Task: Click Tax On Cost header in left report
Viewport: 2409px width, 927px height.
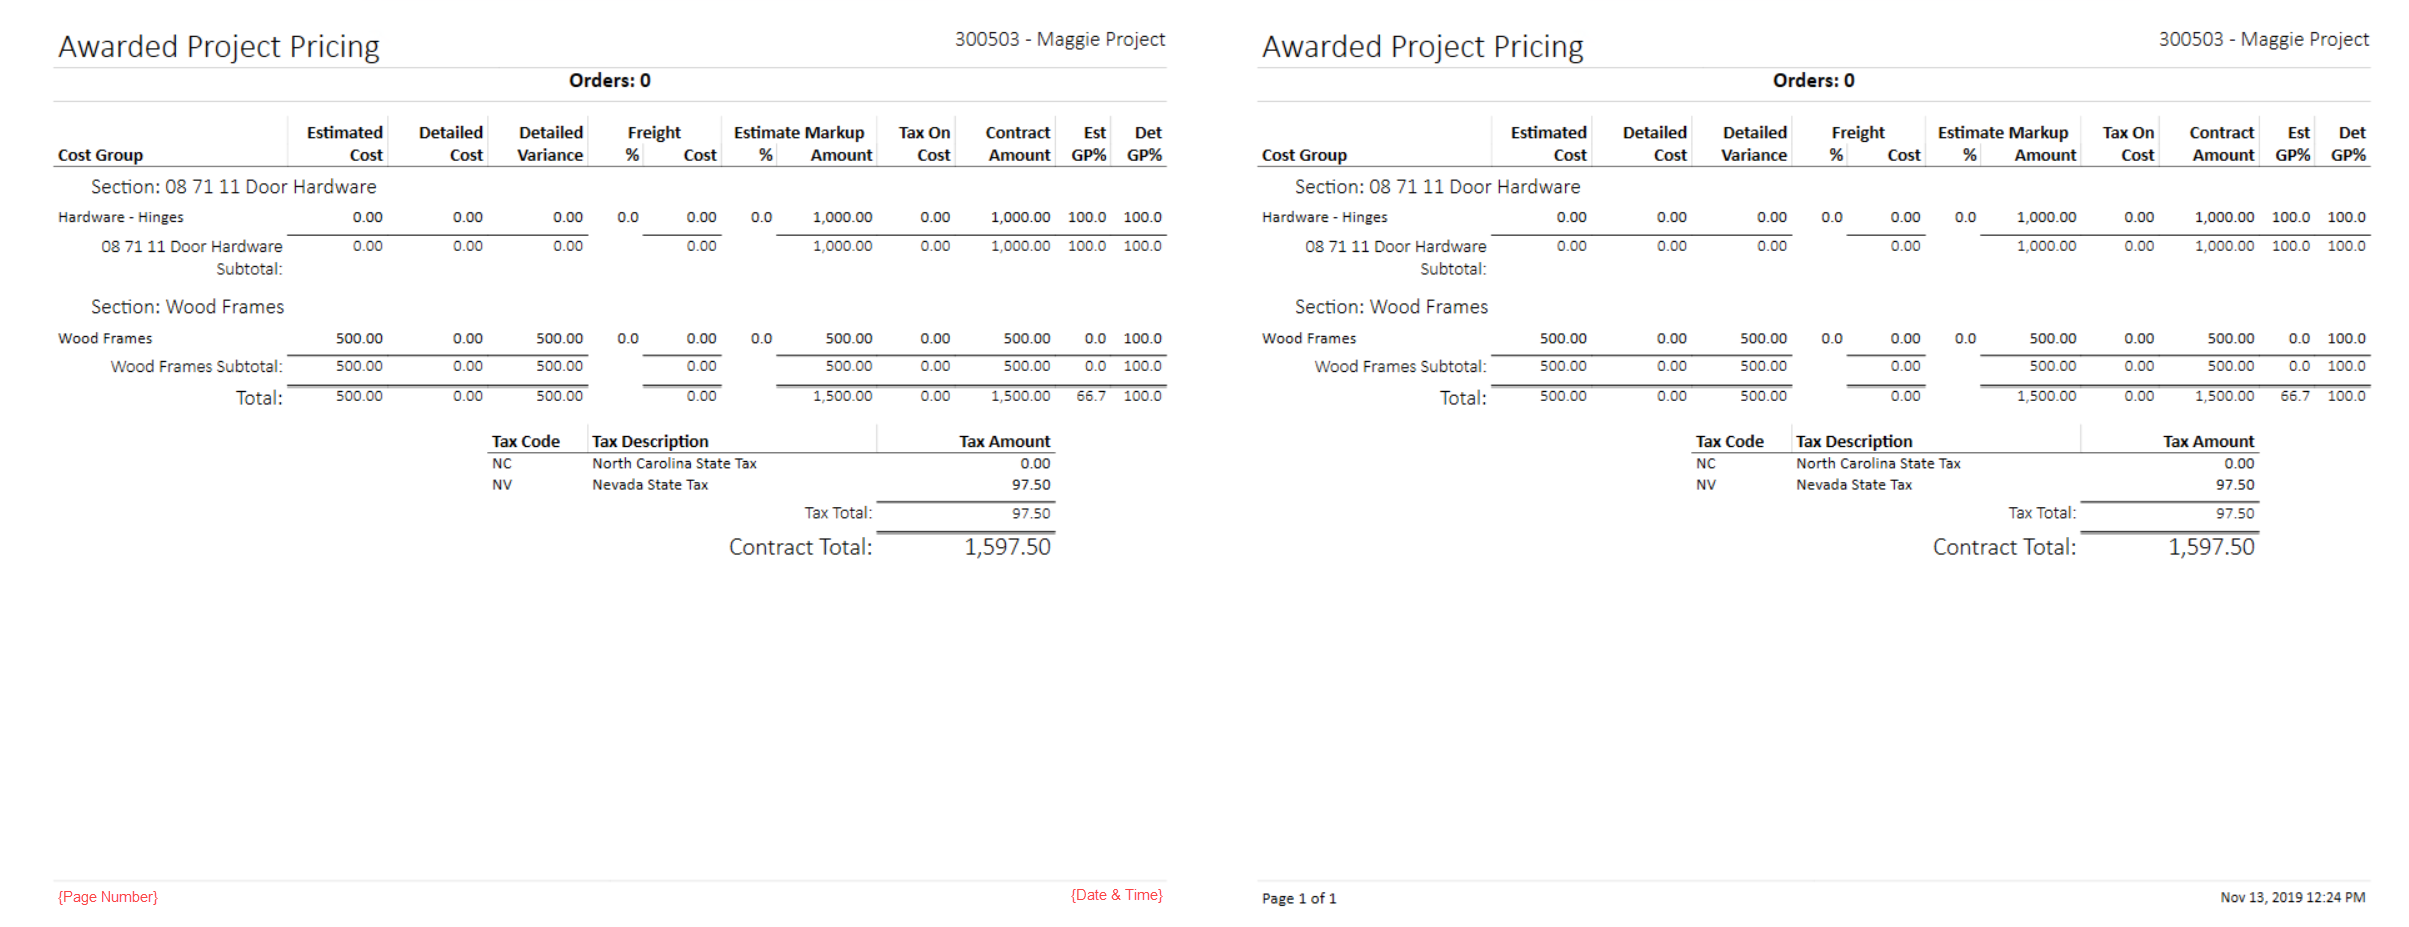Action: point(924,144)
